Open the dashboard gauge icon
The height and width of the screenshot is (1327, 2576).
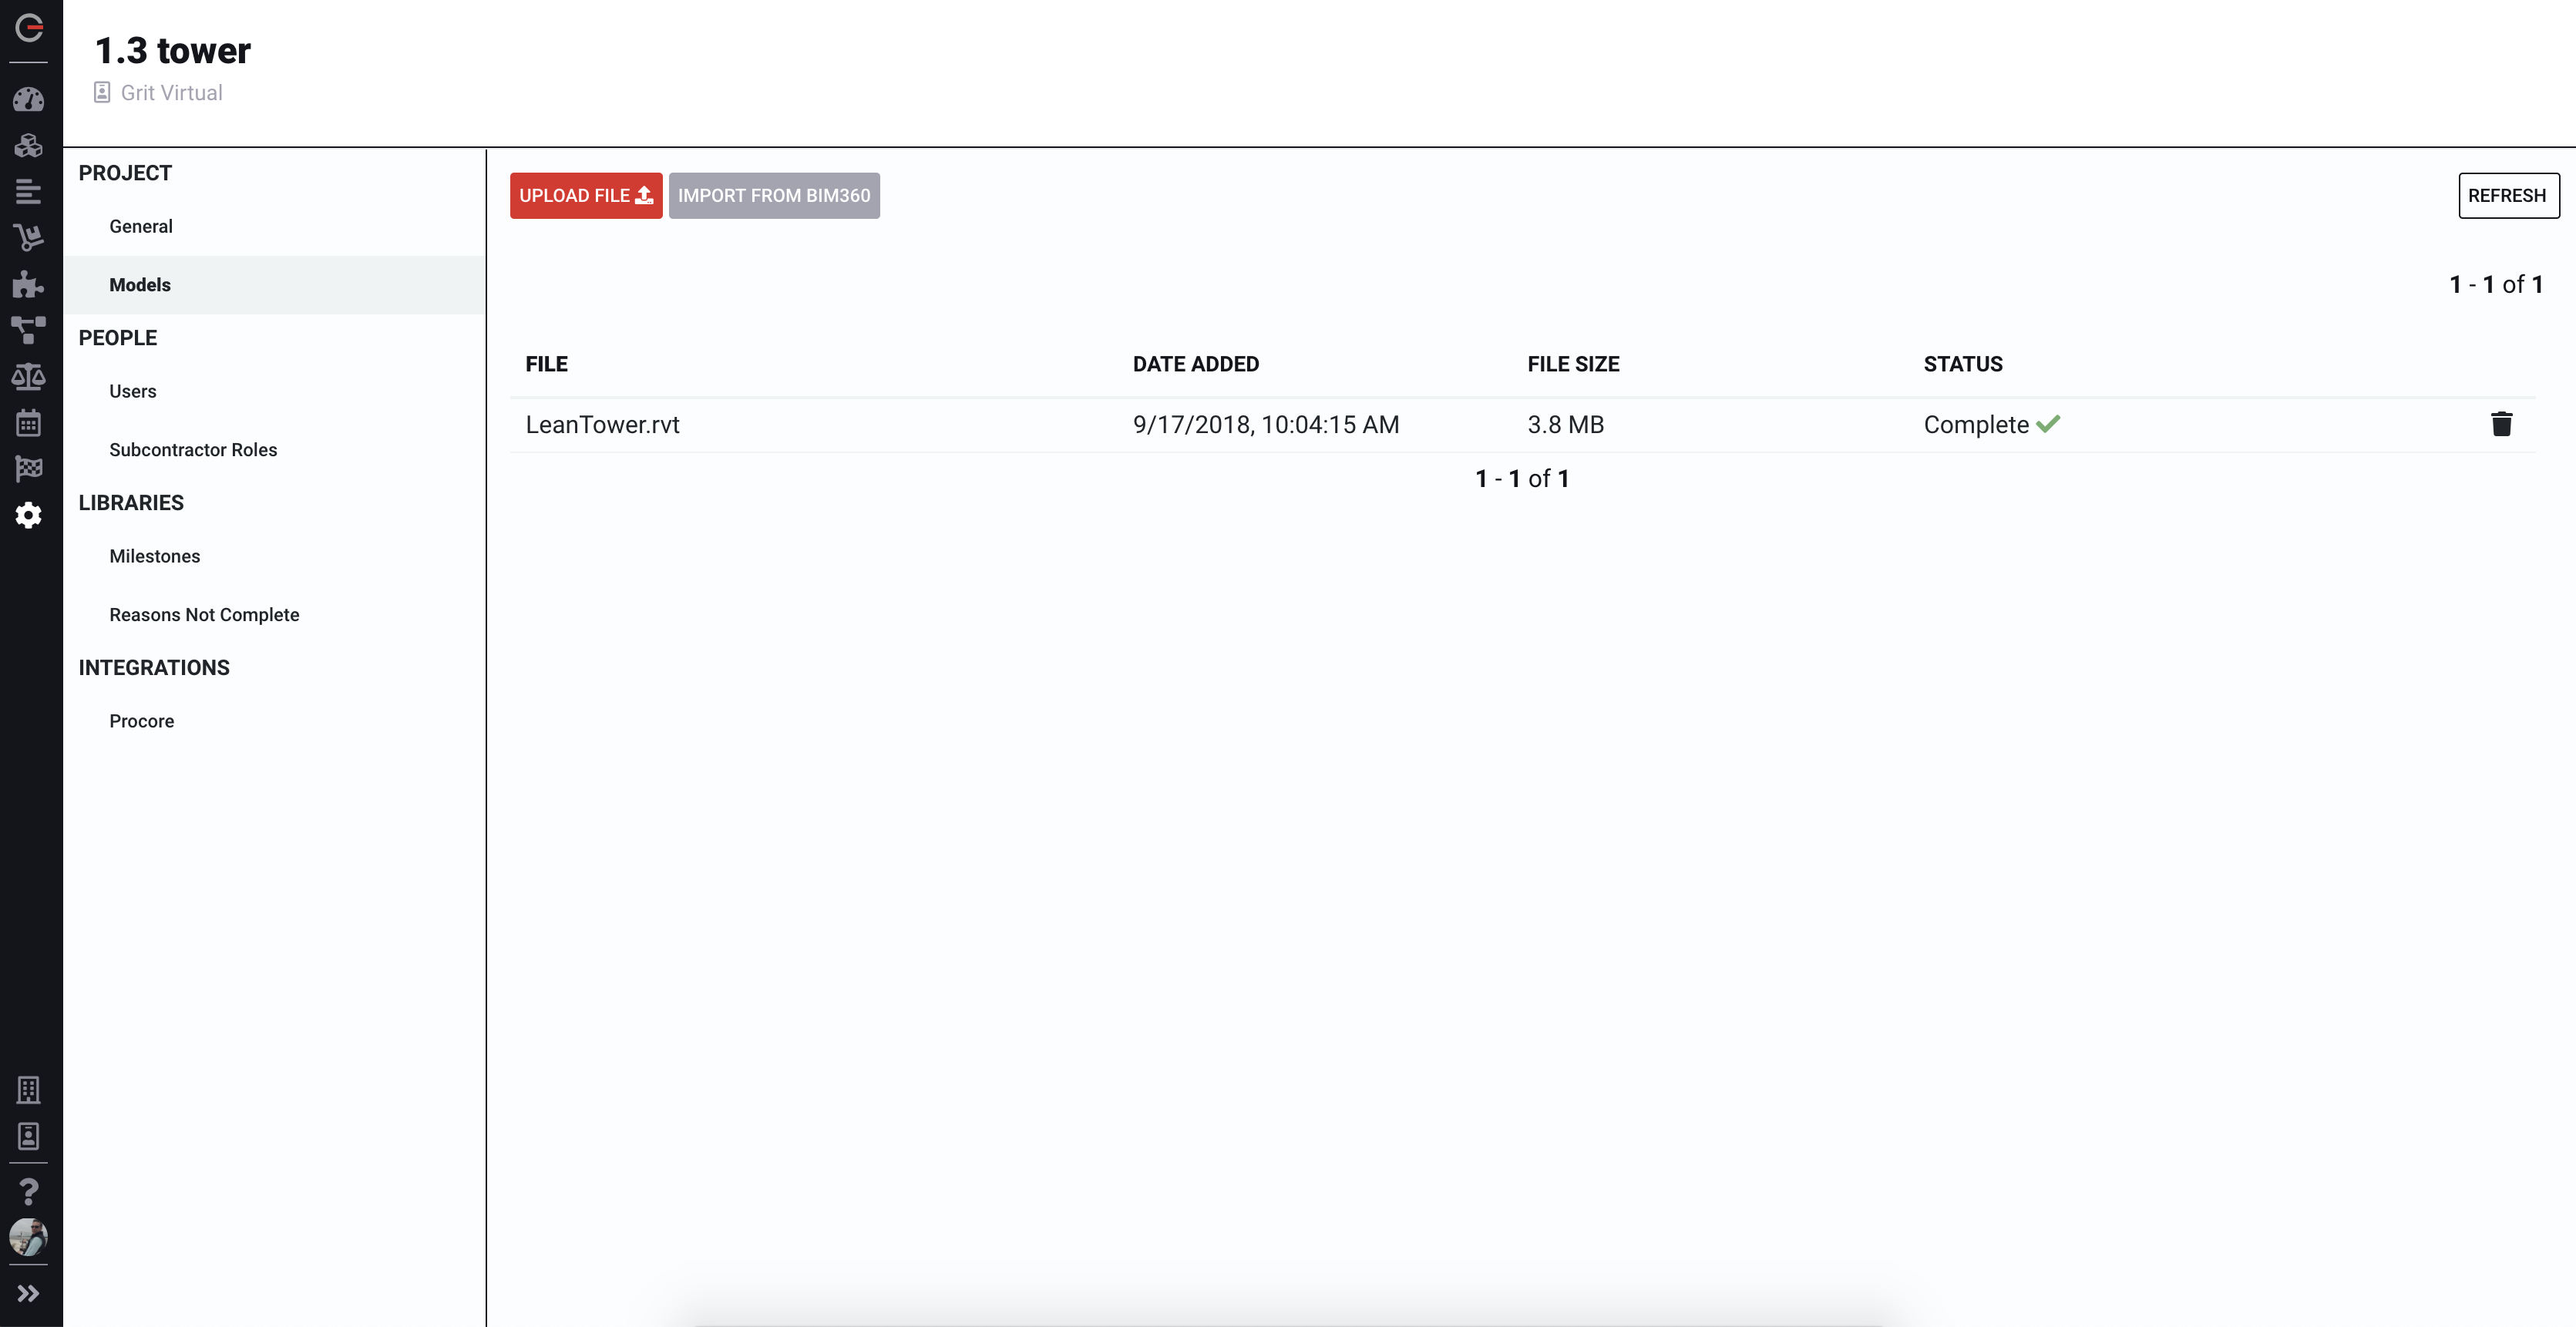coord(28,99)
